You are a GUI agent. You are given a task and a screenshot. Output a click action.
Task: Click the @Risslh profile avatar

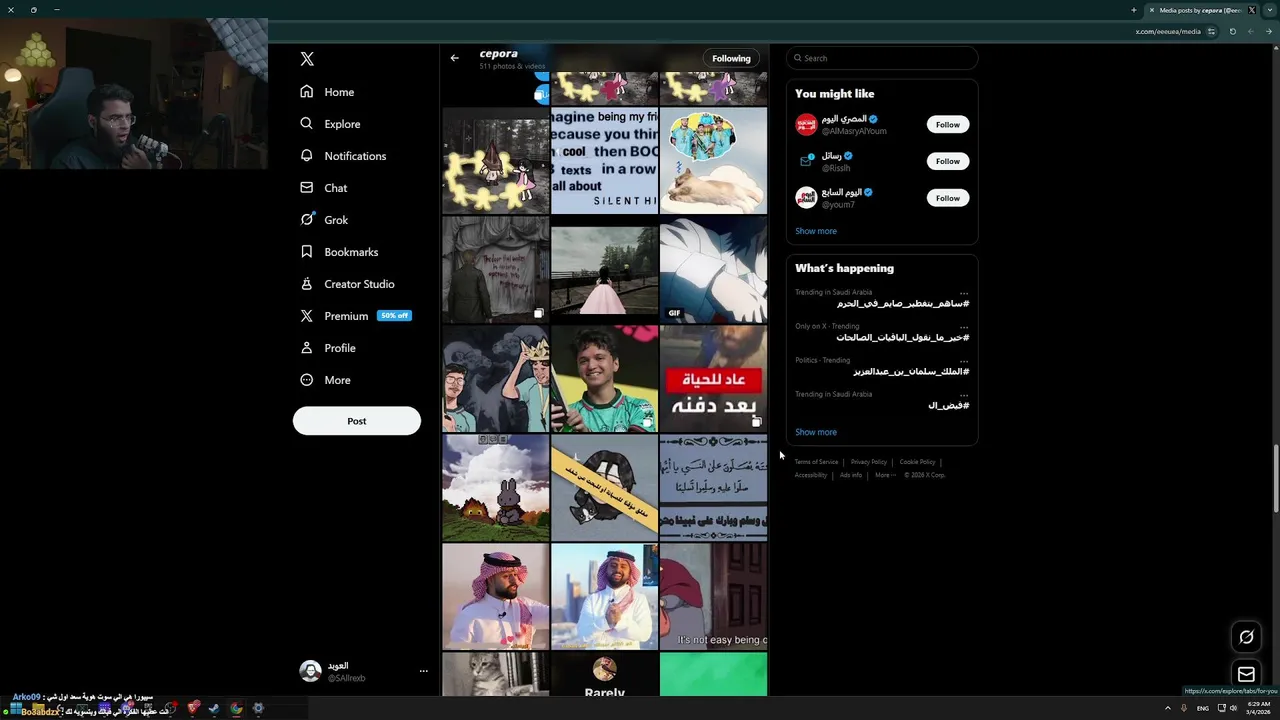pyautogui.click(x=806, y=161)
